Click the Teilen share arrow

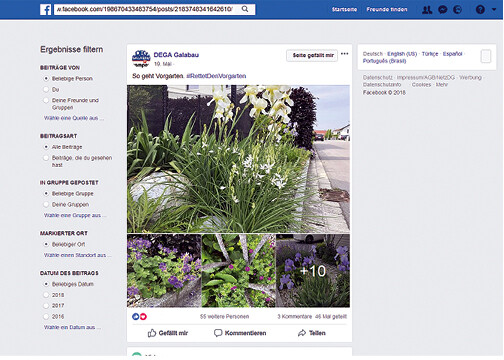pyautogui.click(x=302, y=333)
